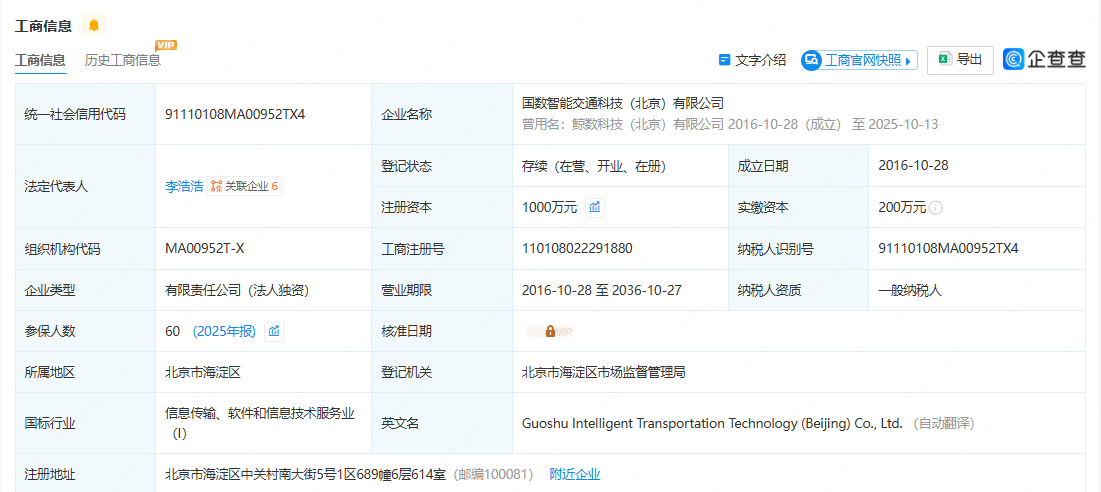
Task: Click the 法定代表人 label cell
Action: click(x=85, y=186)
